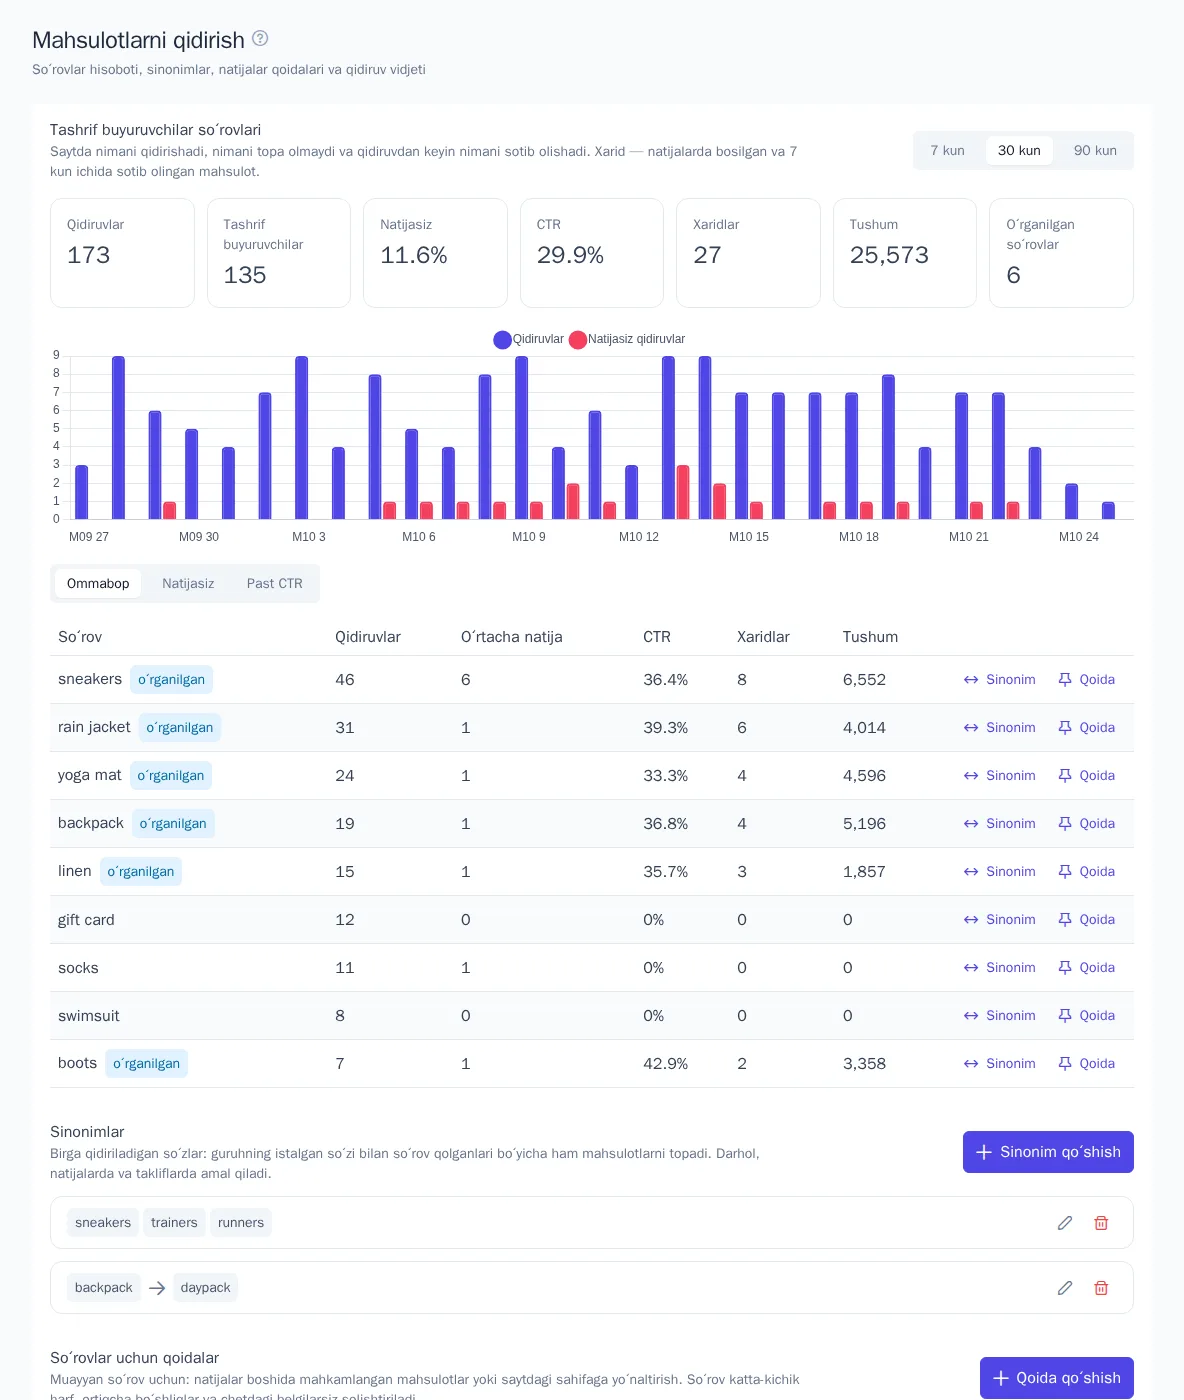Add rule for boots query
The width and height of the screenshot is (1184, 1400).
(x=1087, y=1064)
